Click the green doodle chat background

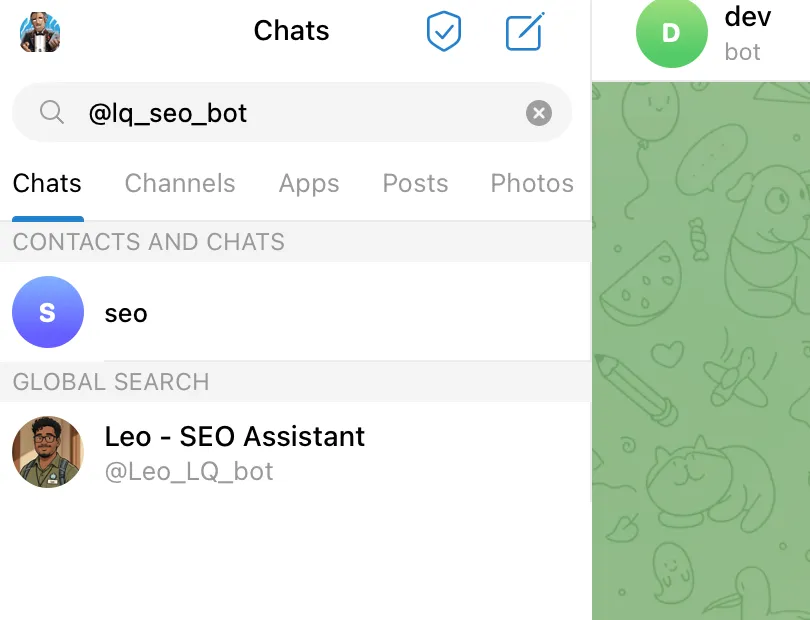700,350
